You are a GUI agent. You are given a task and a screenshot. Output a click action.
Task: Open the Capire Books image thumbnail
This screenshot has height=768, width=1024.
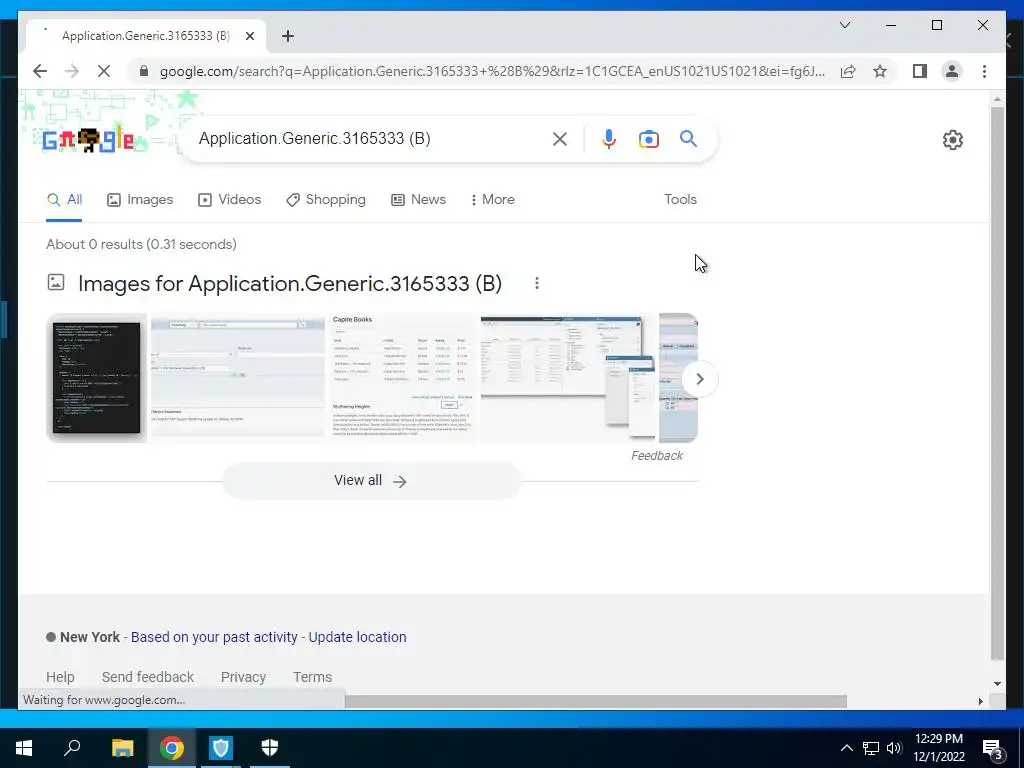[x=403, y=378]
